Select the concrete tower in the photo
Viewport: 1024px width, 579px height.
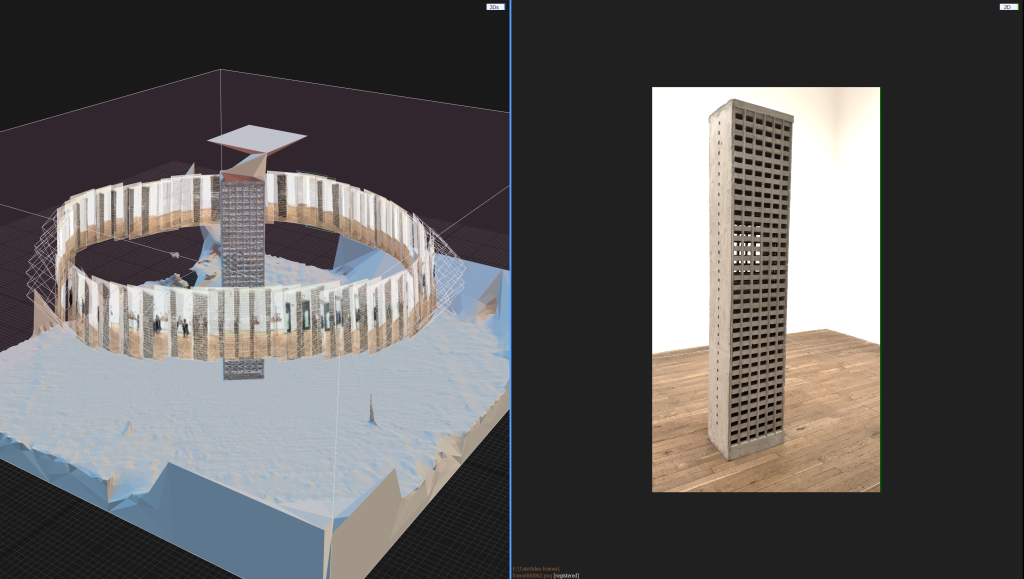749,270
